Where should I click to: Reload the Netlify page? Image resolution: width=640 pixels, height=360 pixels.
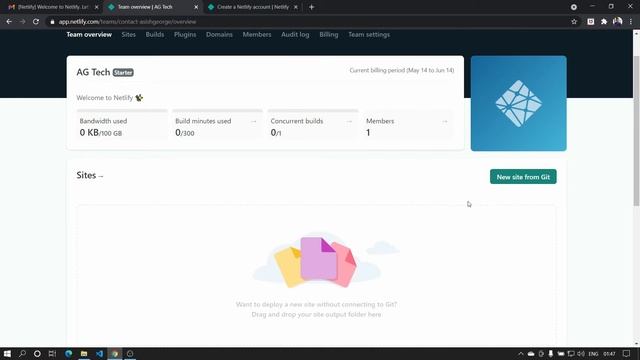(x=36, y=22)
